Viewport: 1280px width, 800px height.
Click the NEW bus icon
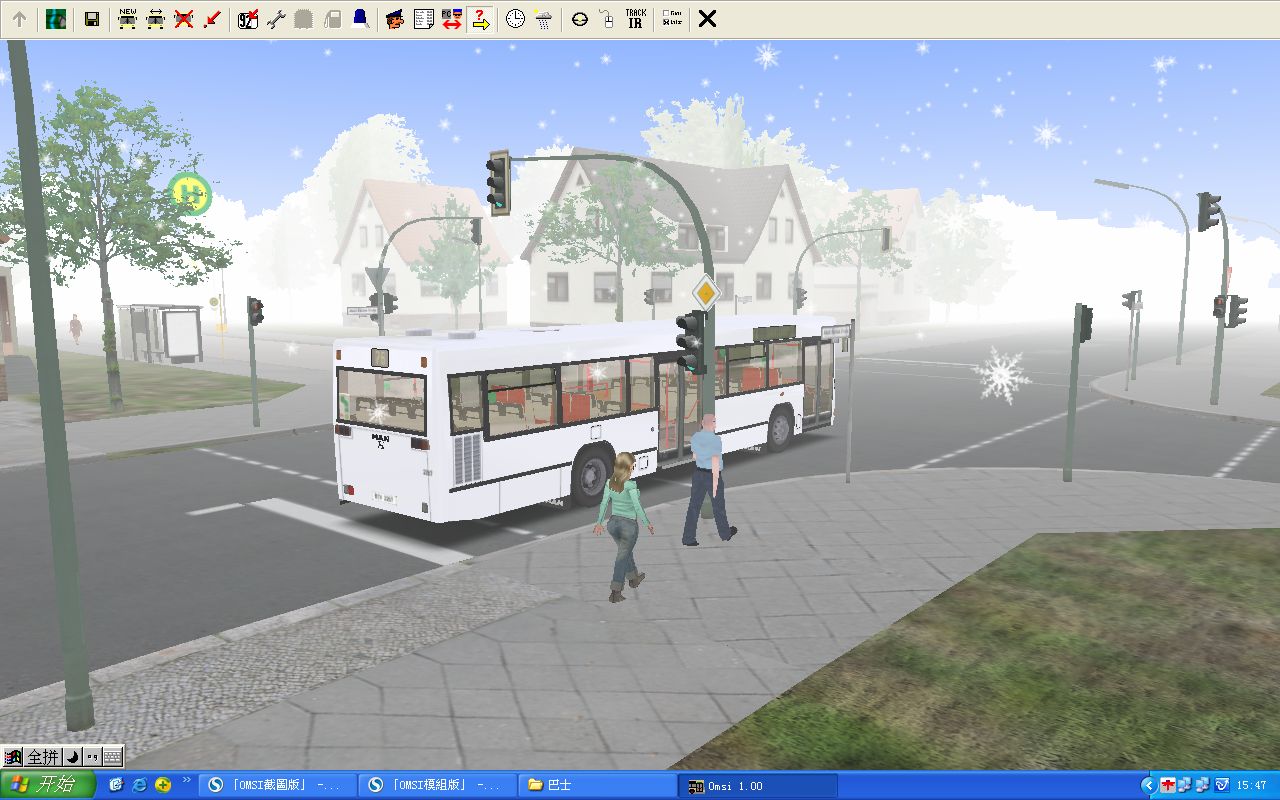tap(127, 19)
